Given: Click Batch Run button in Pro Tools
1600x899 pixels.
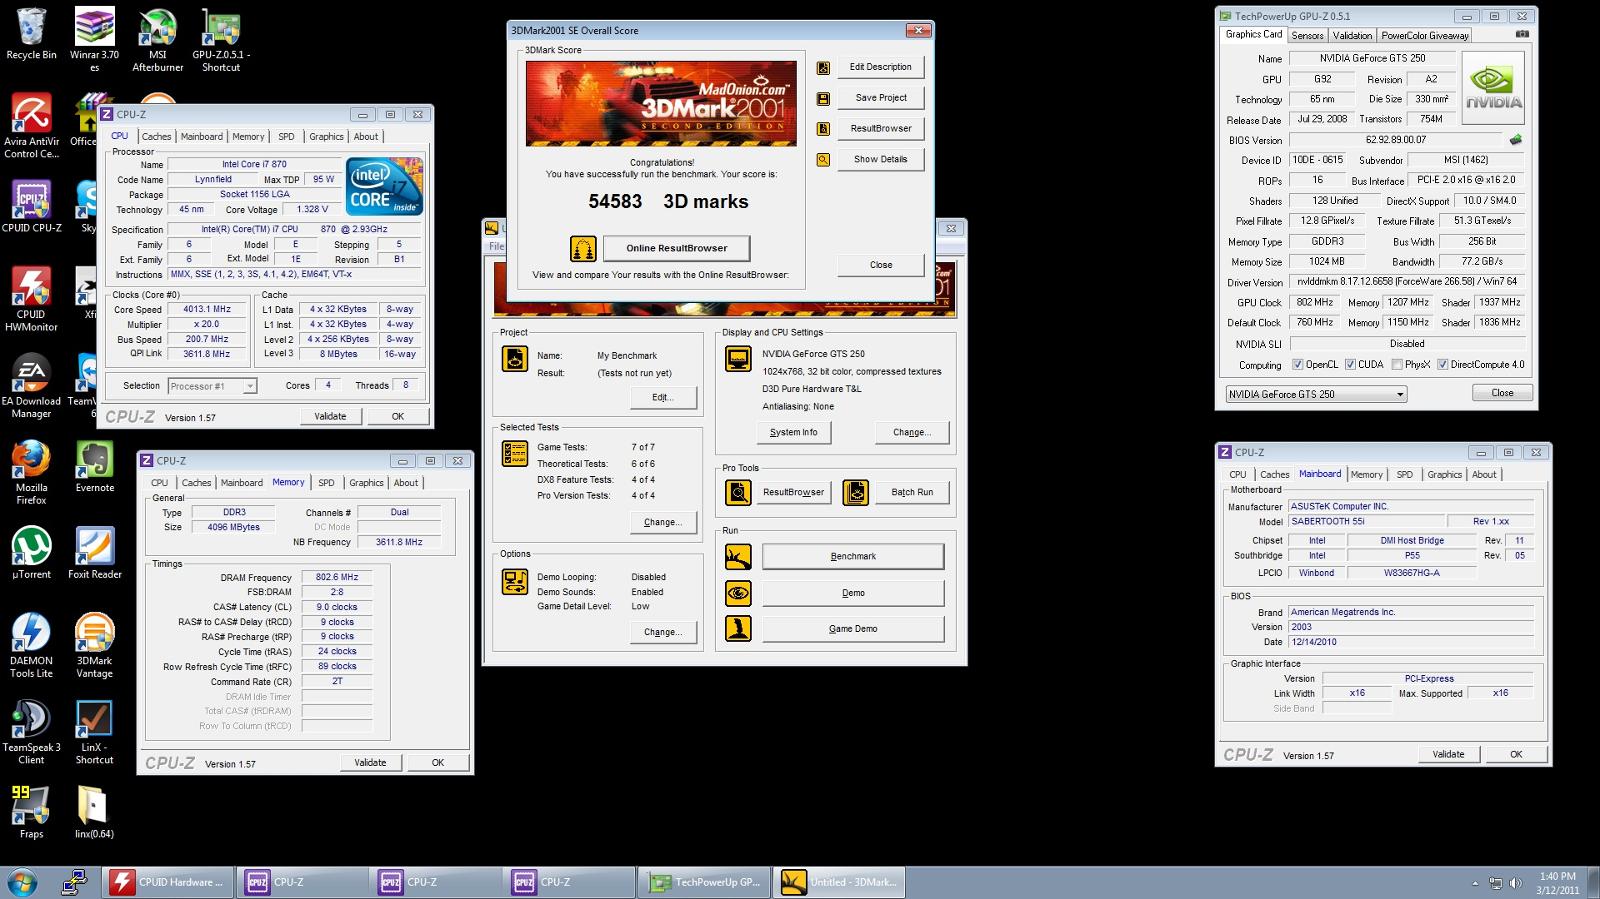Looking at the screenshot, I should click(912, 492).
